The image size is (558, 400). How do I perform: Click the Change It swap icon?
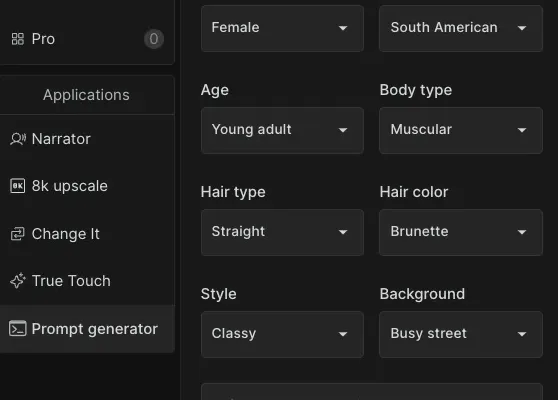(17, 234)
